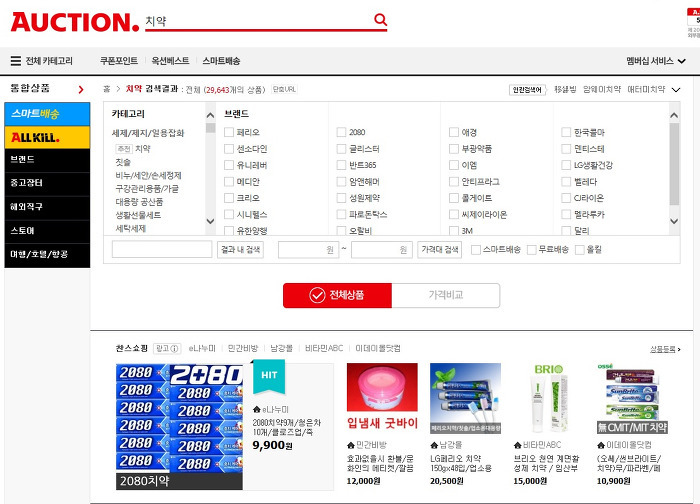This screenshot has width=700, height=504.
Task: Open the 쿠폰포인트 menu
Action: point(119,61)
